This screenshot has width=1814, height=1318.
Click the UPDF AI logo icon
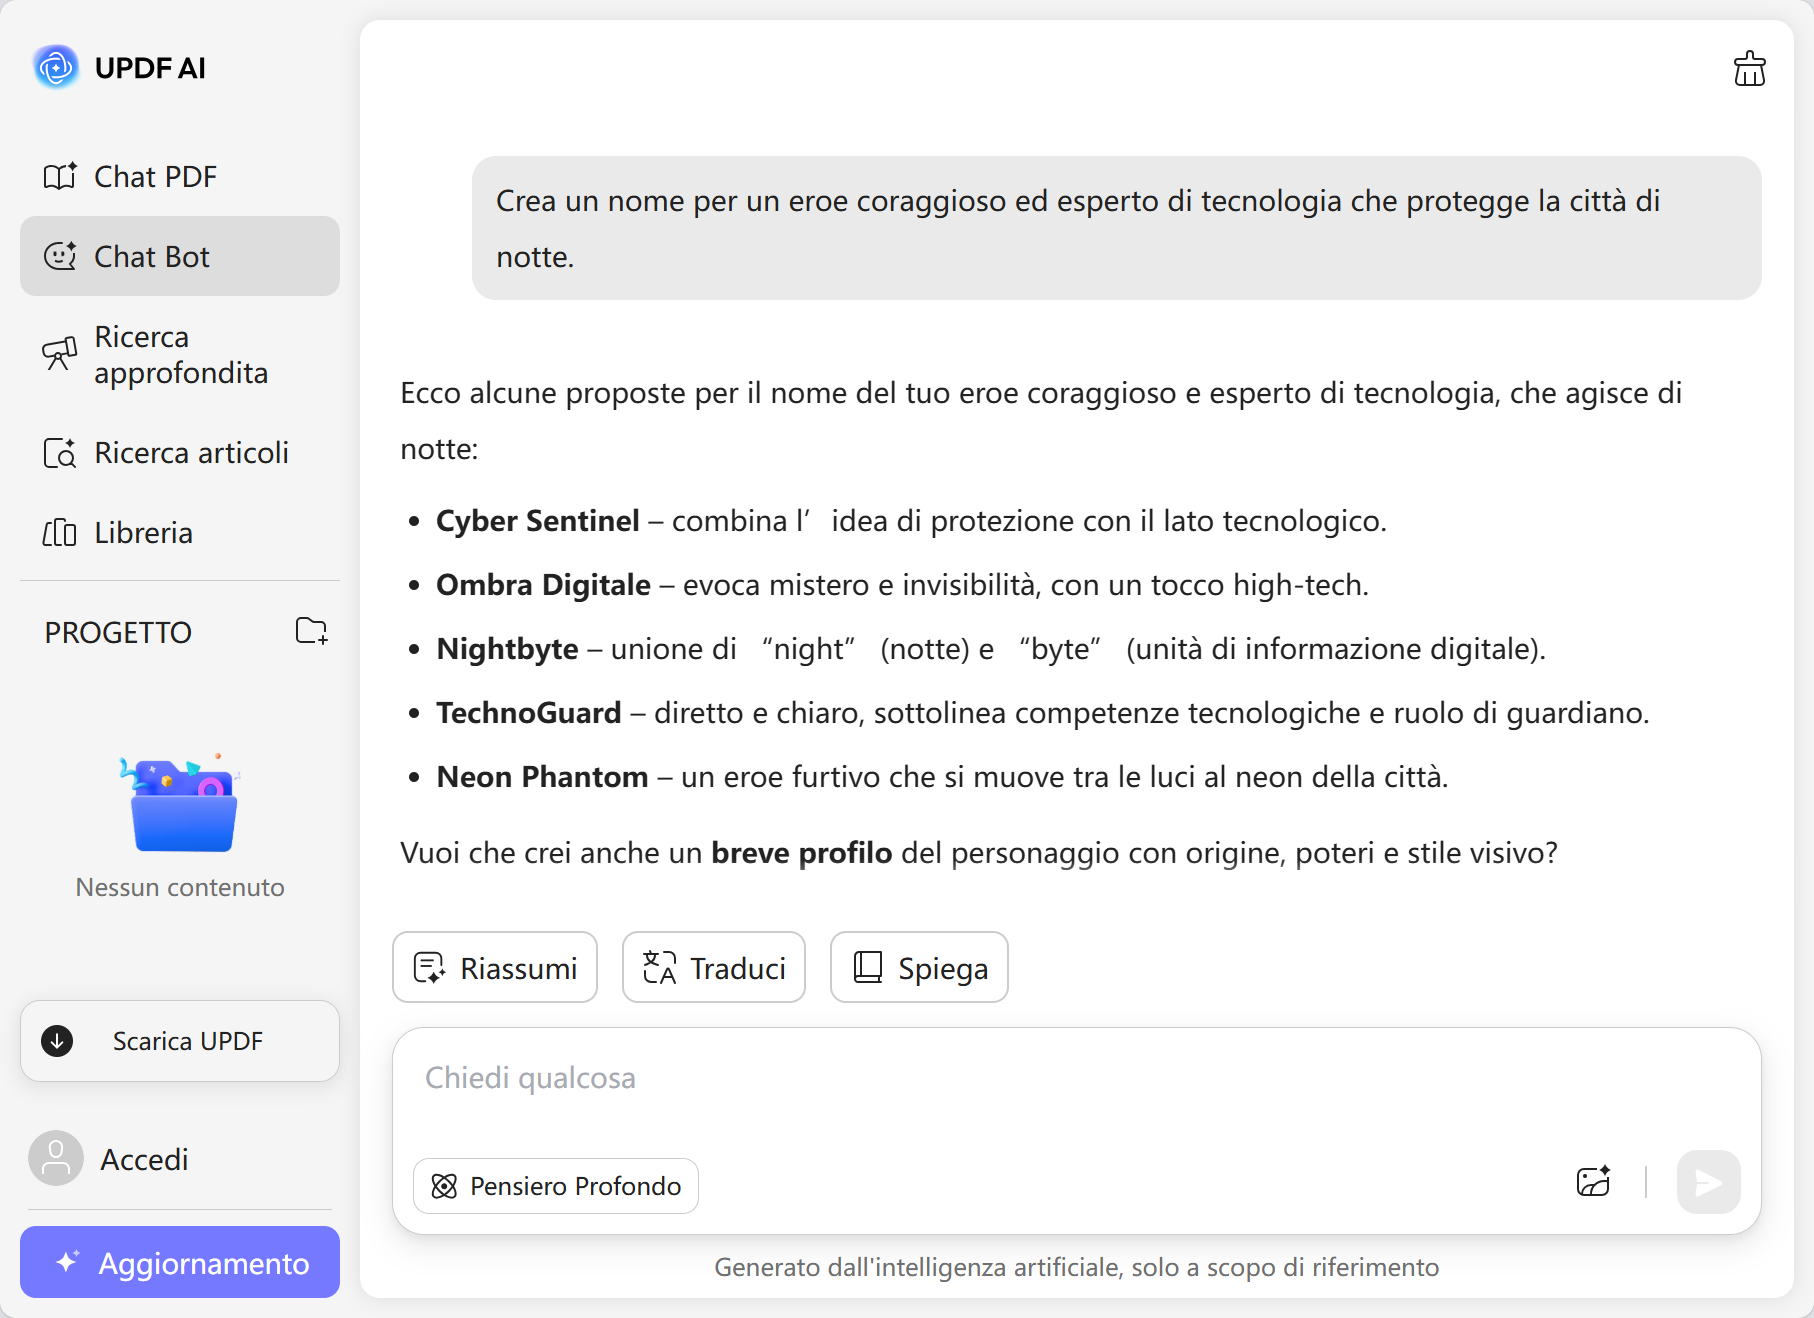click(x=56, y=68)
